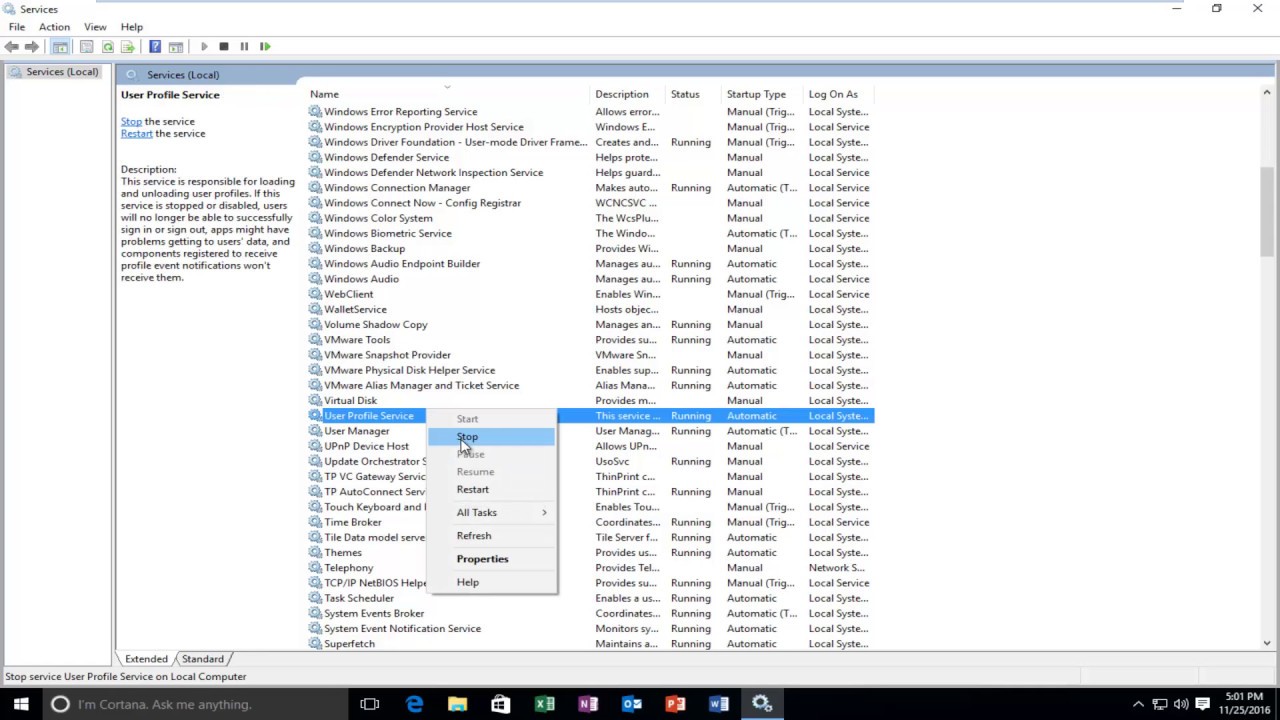Click the Export List toolbar icon
The height and width of the screenshot is (720, 1280).
(128, 47)
